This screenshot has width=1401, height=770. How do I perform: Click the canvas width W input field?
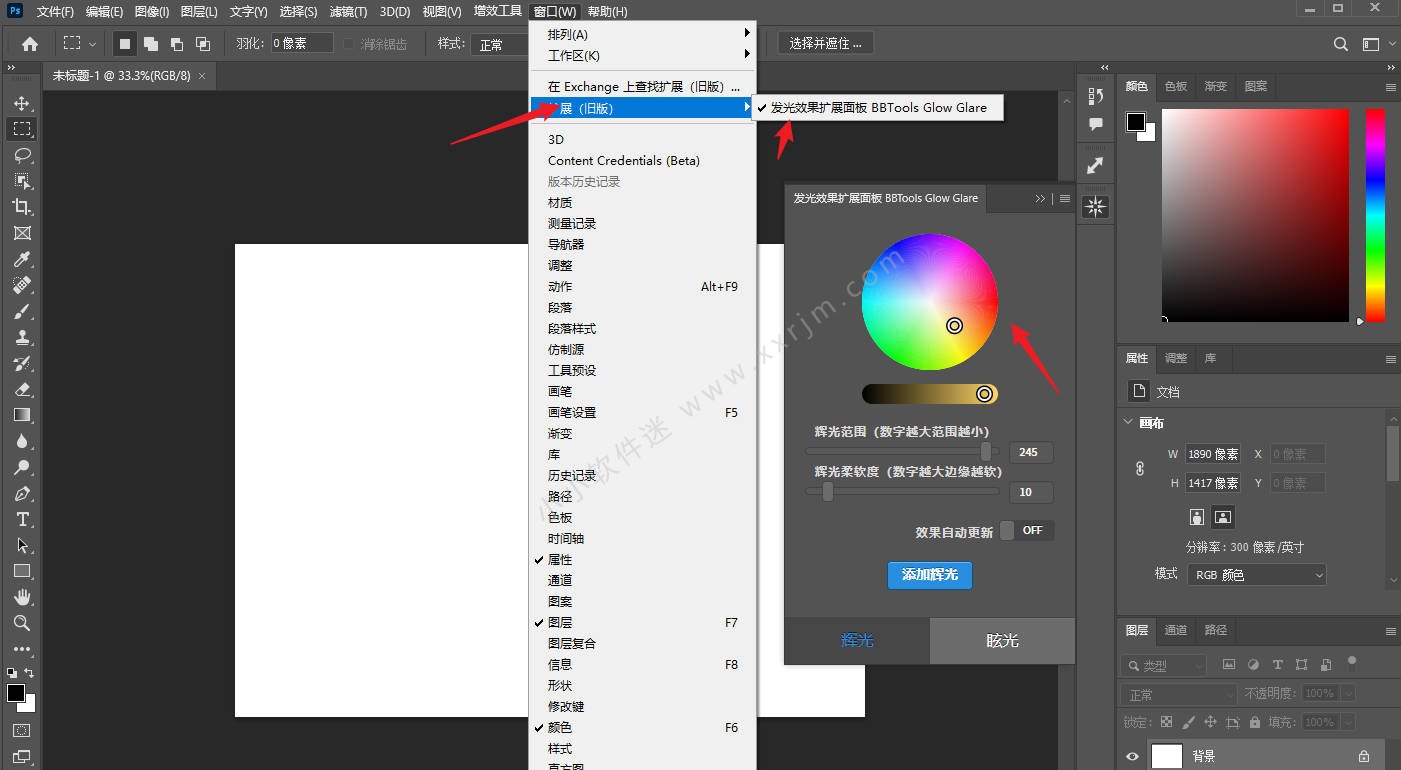click(x=1212, y=454)
